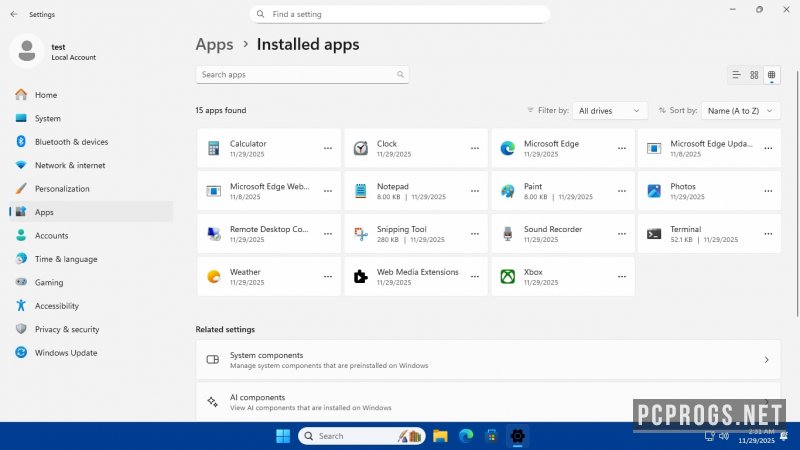This screenshot has height=450, width=800.
Task: Switch to grid view layout
Action: click(x=754, y=75)
